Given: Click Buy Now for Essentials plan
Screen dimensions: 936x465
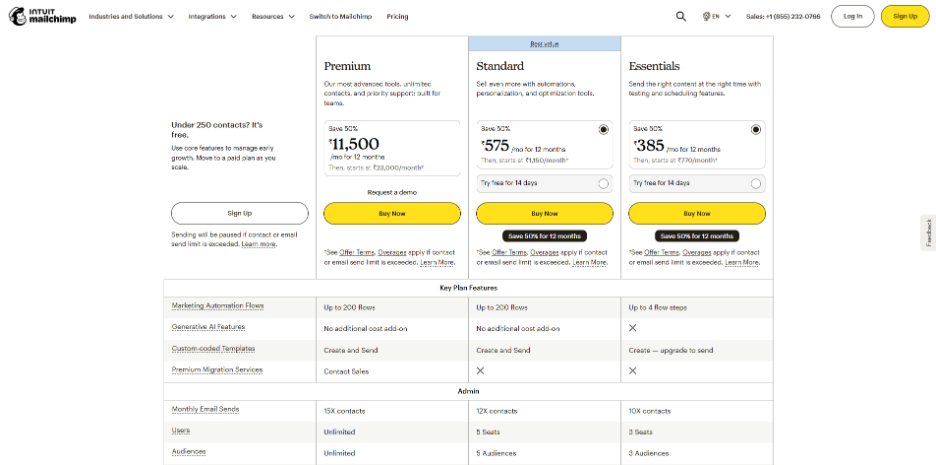Looking at the screenshot, I should click(697, 213).
